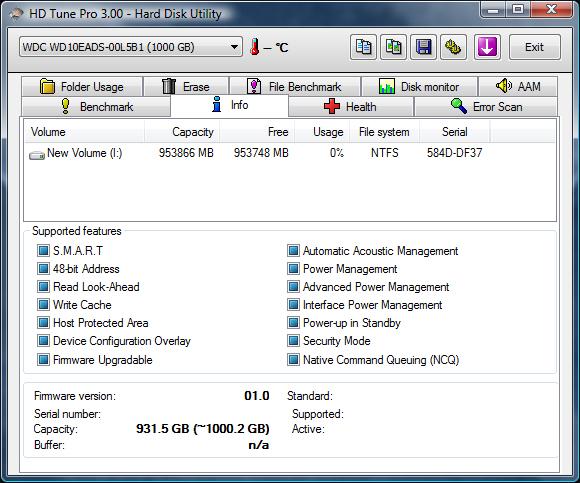Toggle the Interface Power Management checkbox
Image resolution: width=580 pixels, height=483 pixels.
point(293,305)
